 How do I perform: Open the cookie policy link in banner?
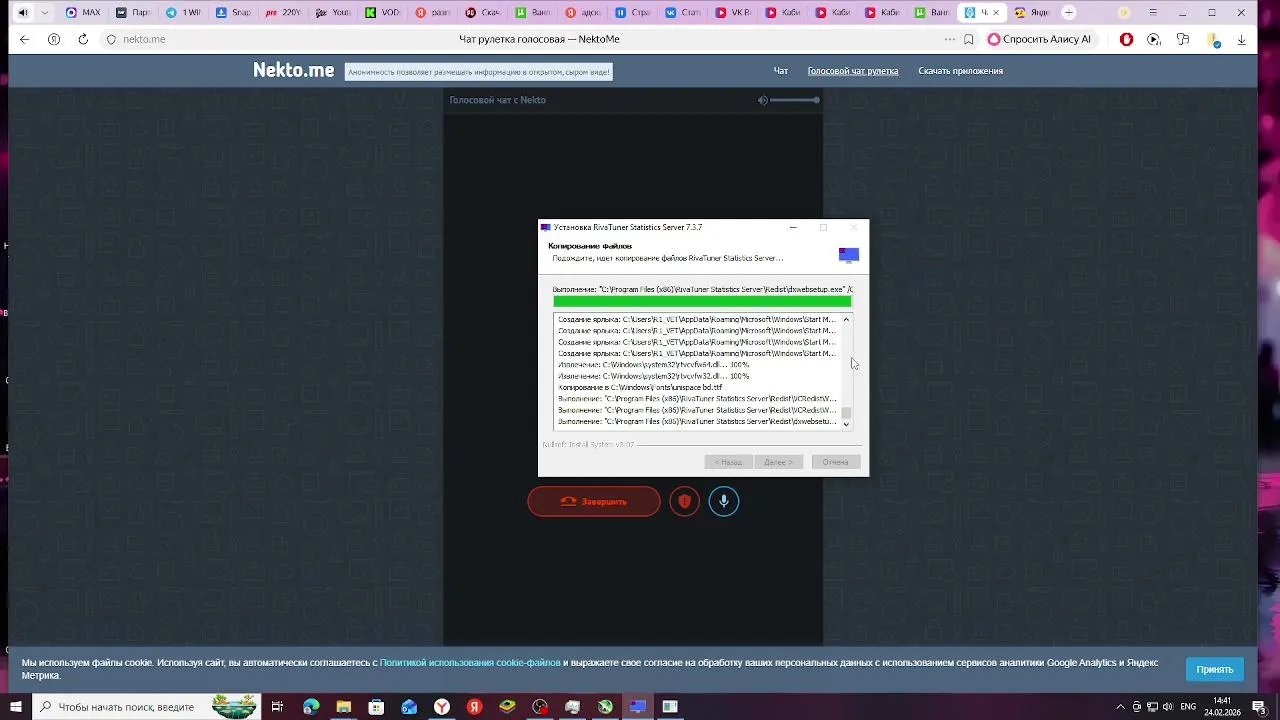(470, 663)
